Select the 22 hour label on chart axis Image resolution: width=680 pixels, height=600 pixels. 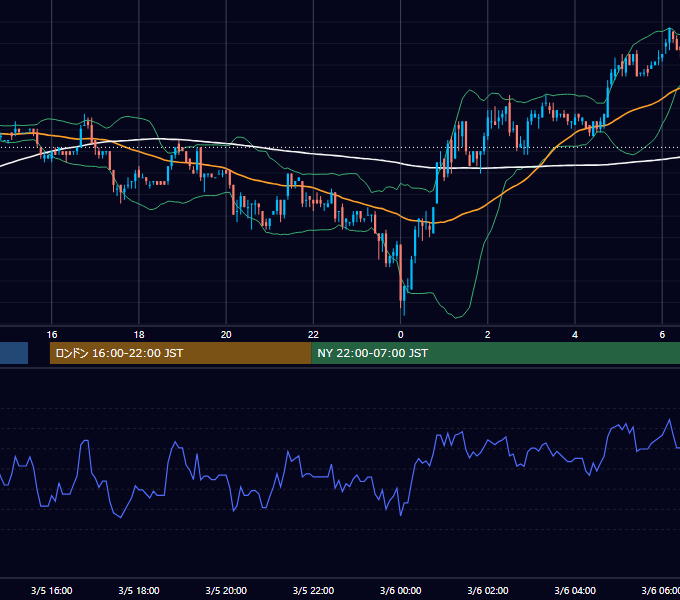[313, 334]
